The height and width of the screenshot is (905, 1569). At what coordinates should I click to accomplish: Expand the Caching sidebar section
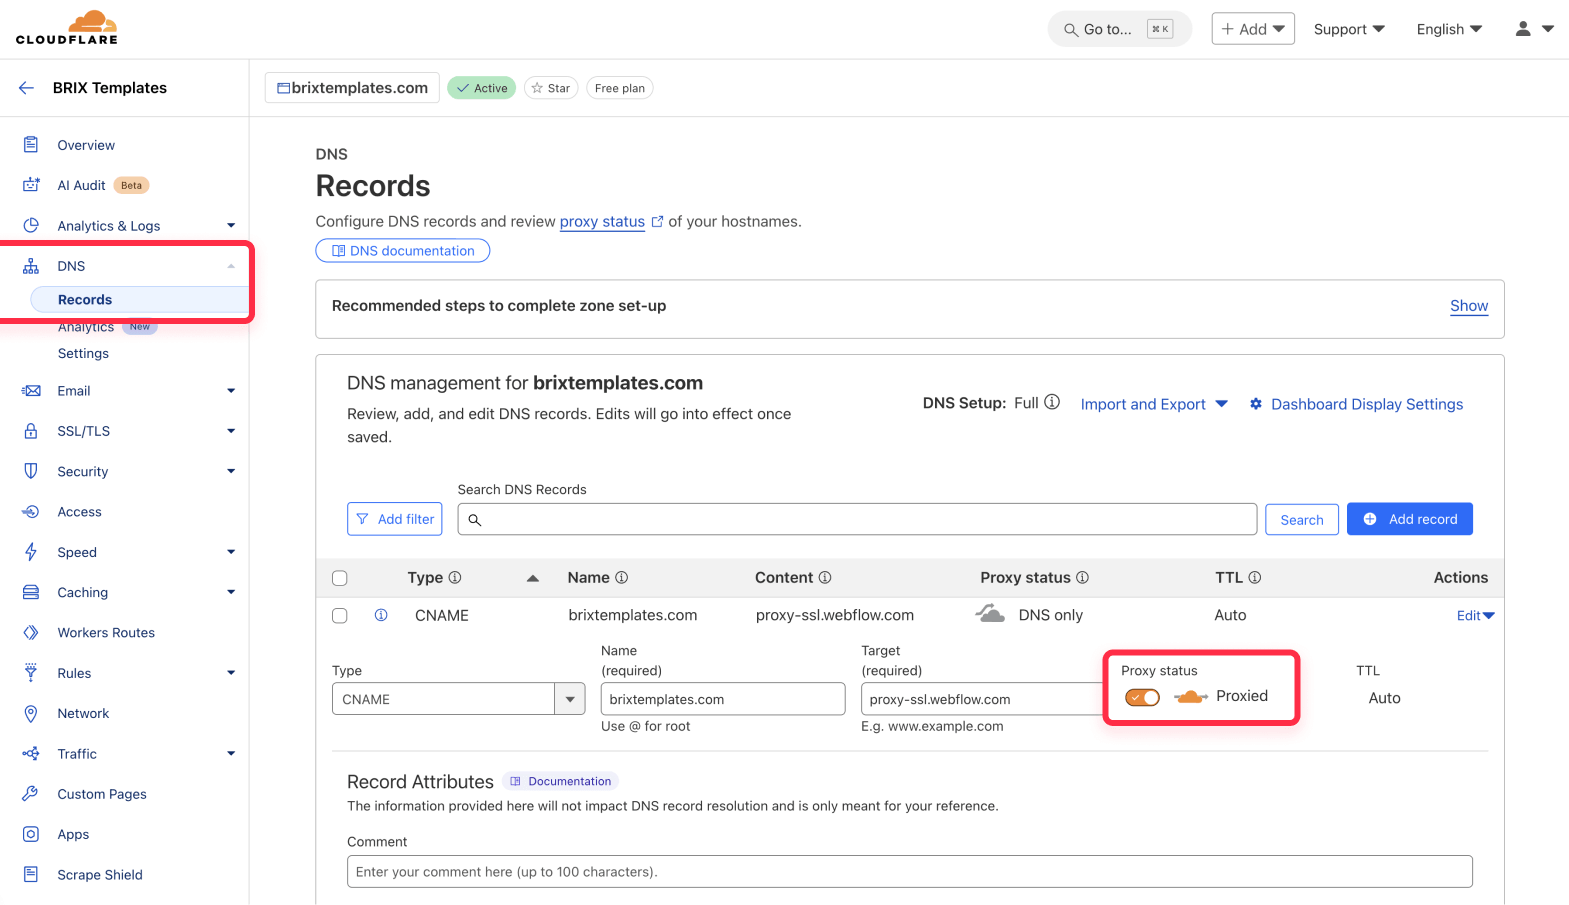[x=231, y=592]
